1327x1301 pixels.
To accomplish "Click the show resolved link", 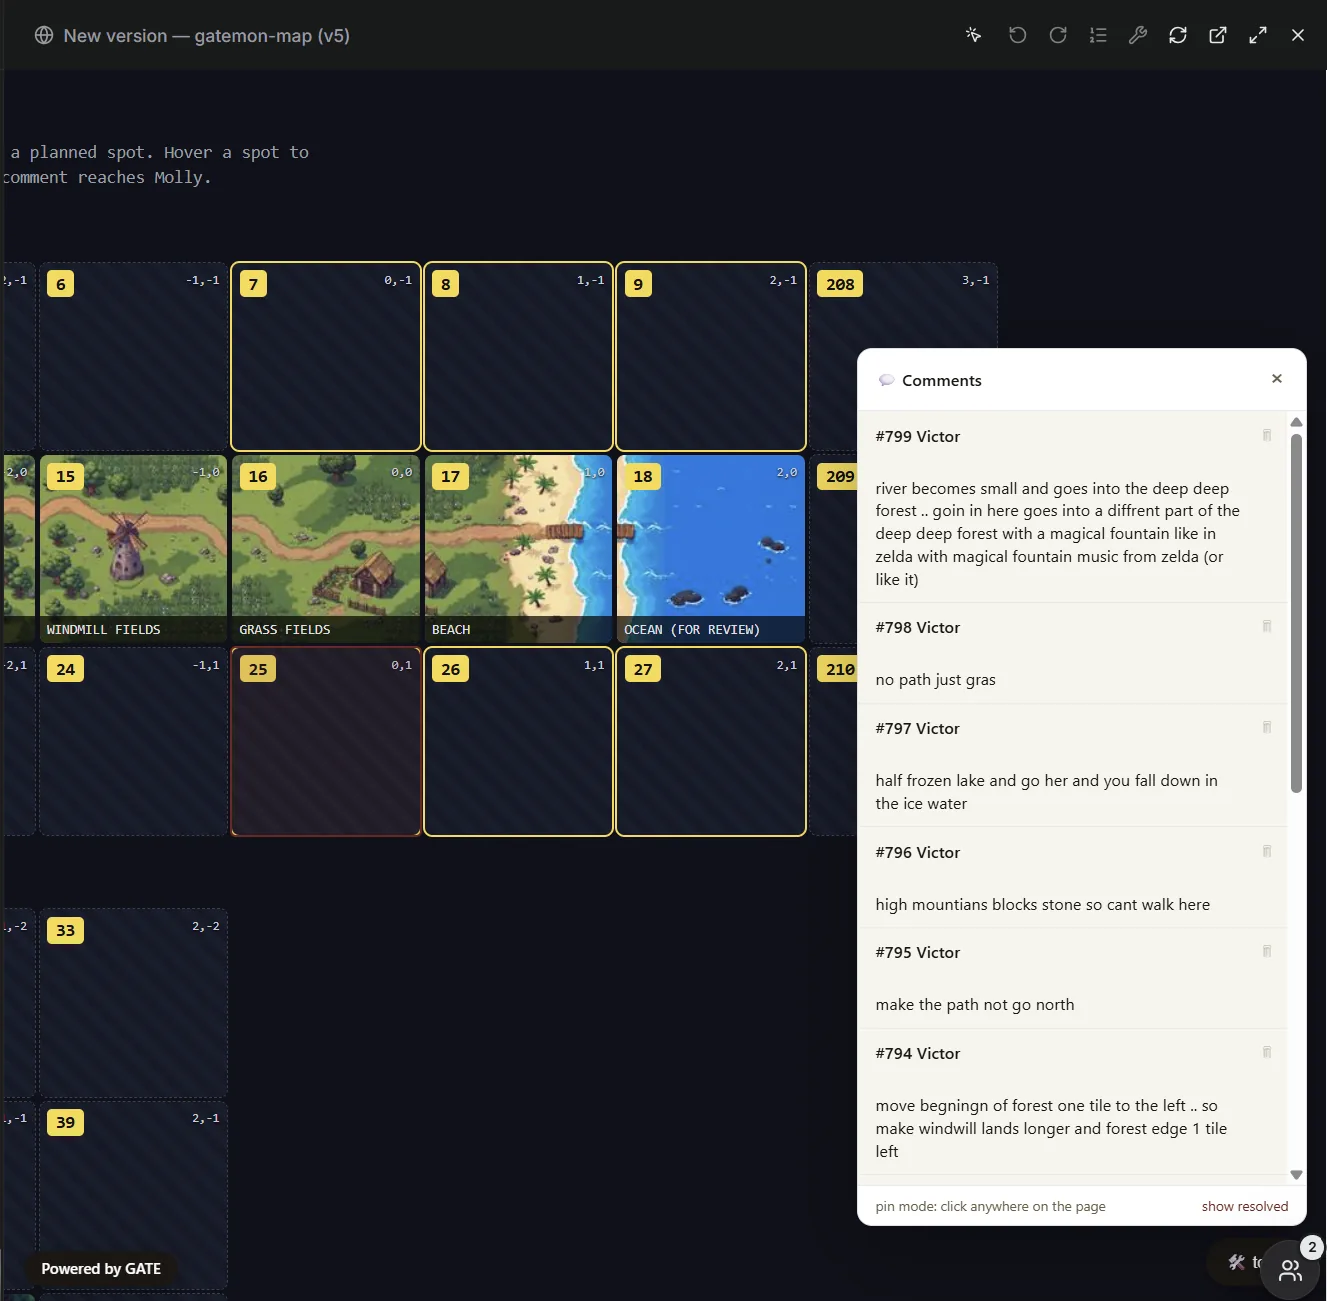I will pos(1245,1206).
